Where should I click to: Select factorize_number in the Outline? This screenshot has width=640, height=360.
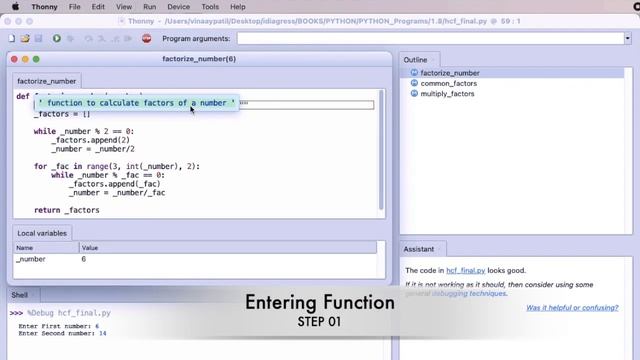(x=450, y=73)
